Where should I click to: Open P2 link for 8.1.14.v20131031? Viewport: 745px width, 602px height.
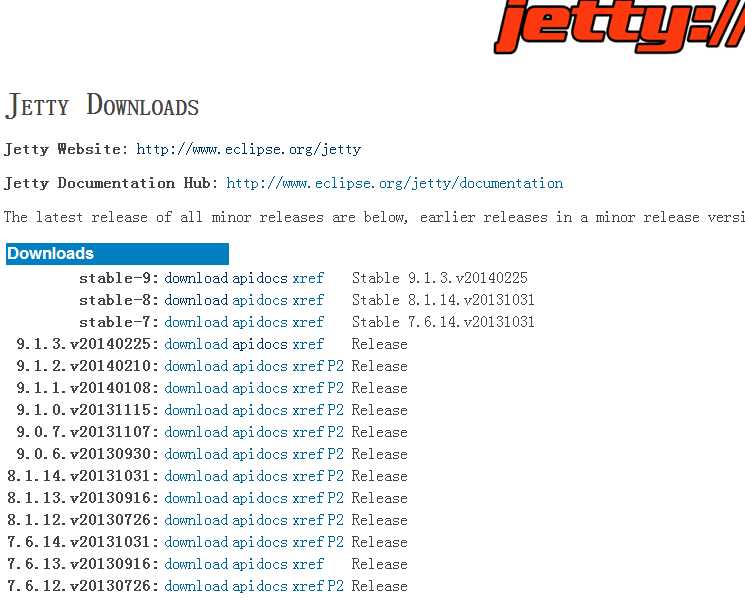(335, 476)
